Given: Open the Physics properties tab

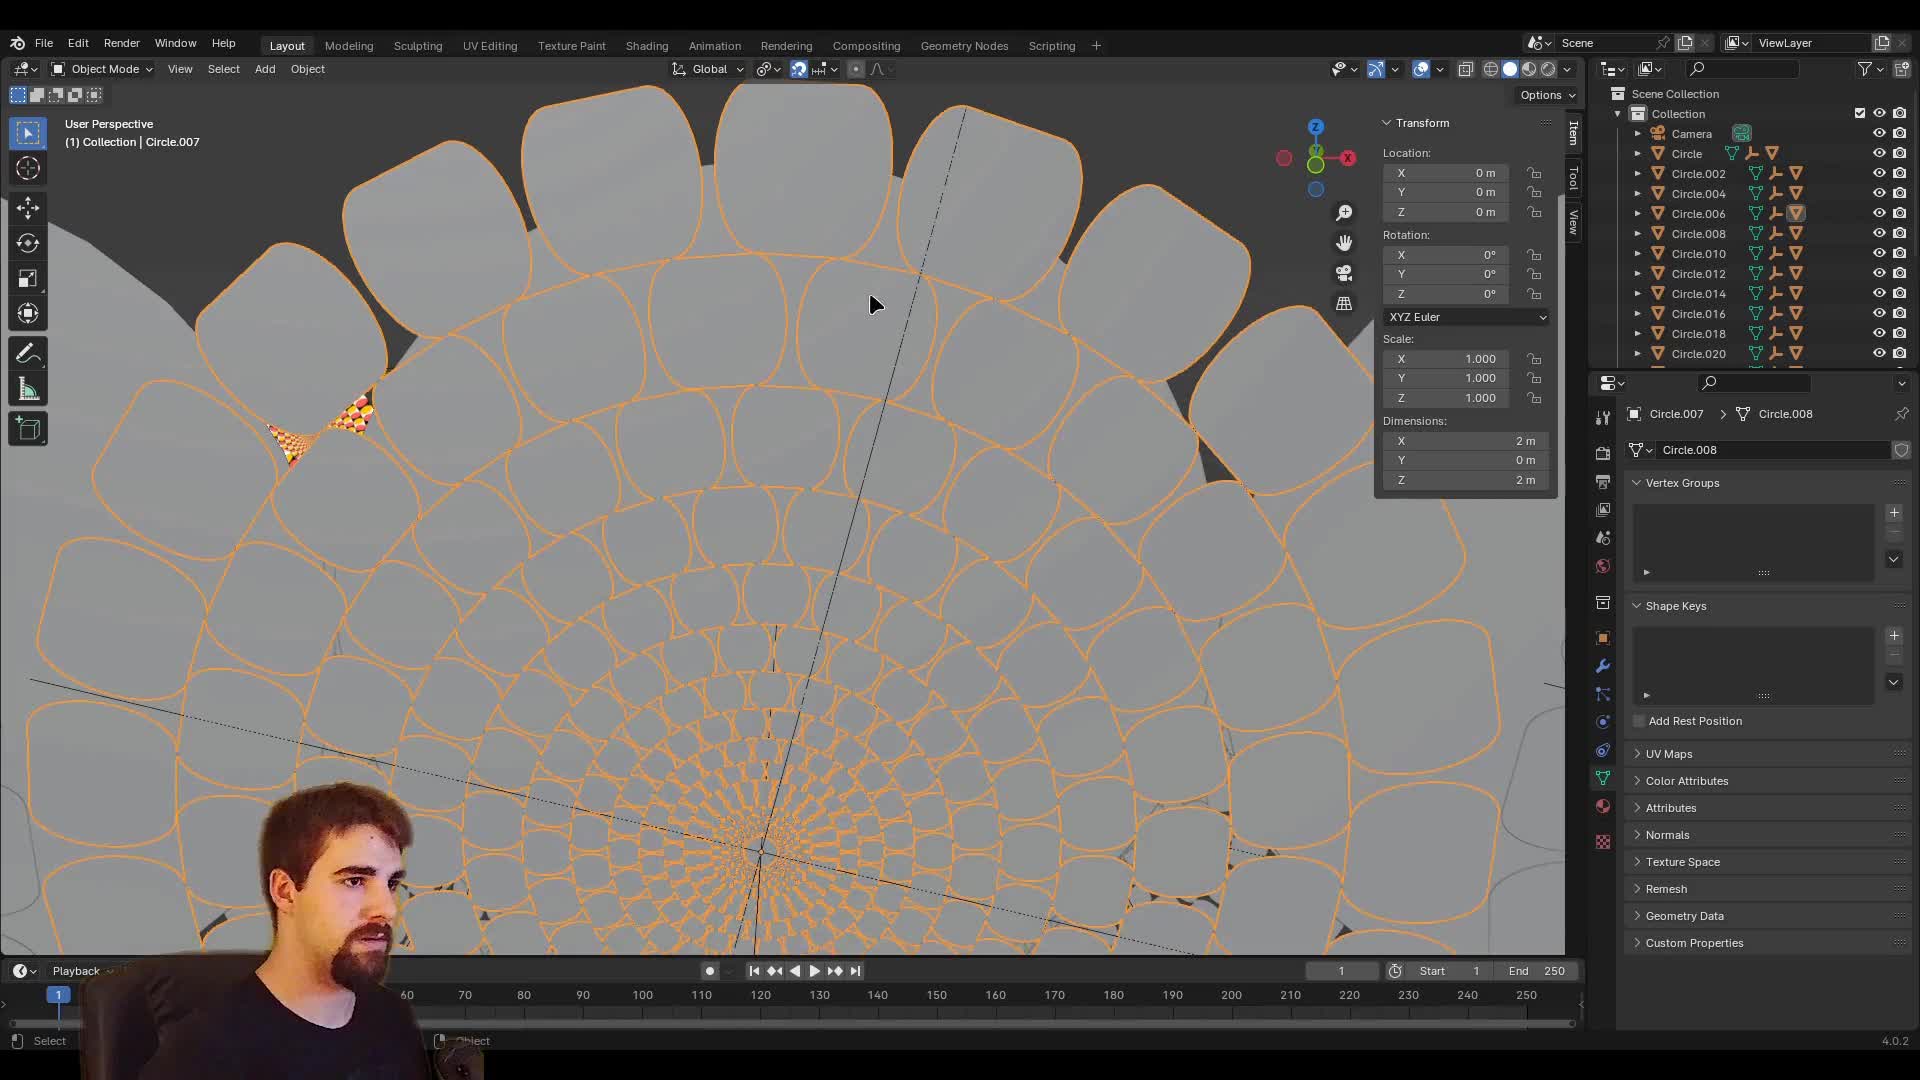Looking at the screenshot, I should coord(1603,722).
